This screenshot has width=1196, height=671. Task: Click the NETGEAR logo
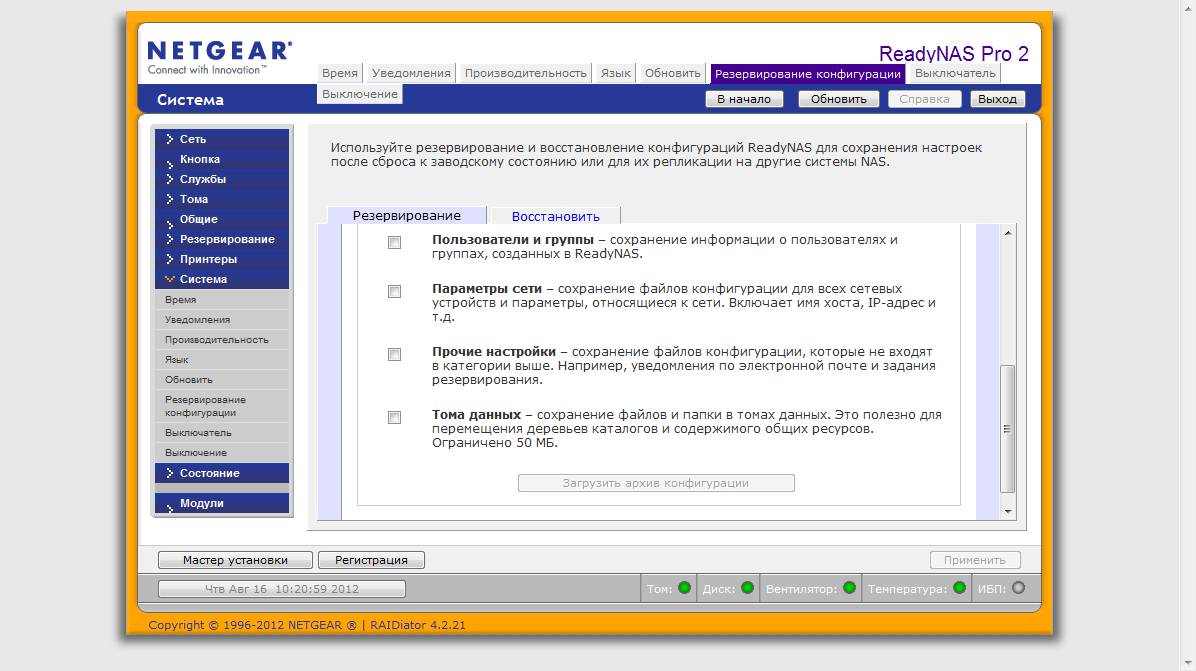point(220,58)
